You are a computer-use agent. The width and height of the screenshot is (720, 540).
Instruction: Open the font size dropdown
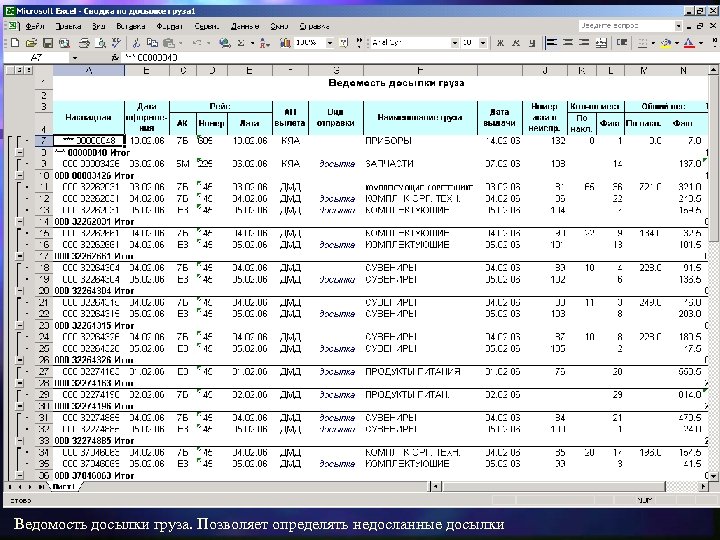(x=483, y=43)
